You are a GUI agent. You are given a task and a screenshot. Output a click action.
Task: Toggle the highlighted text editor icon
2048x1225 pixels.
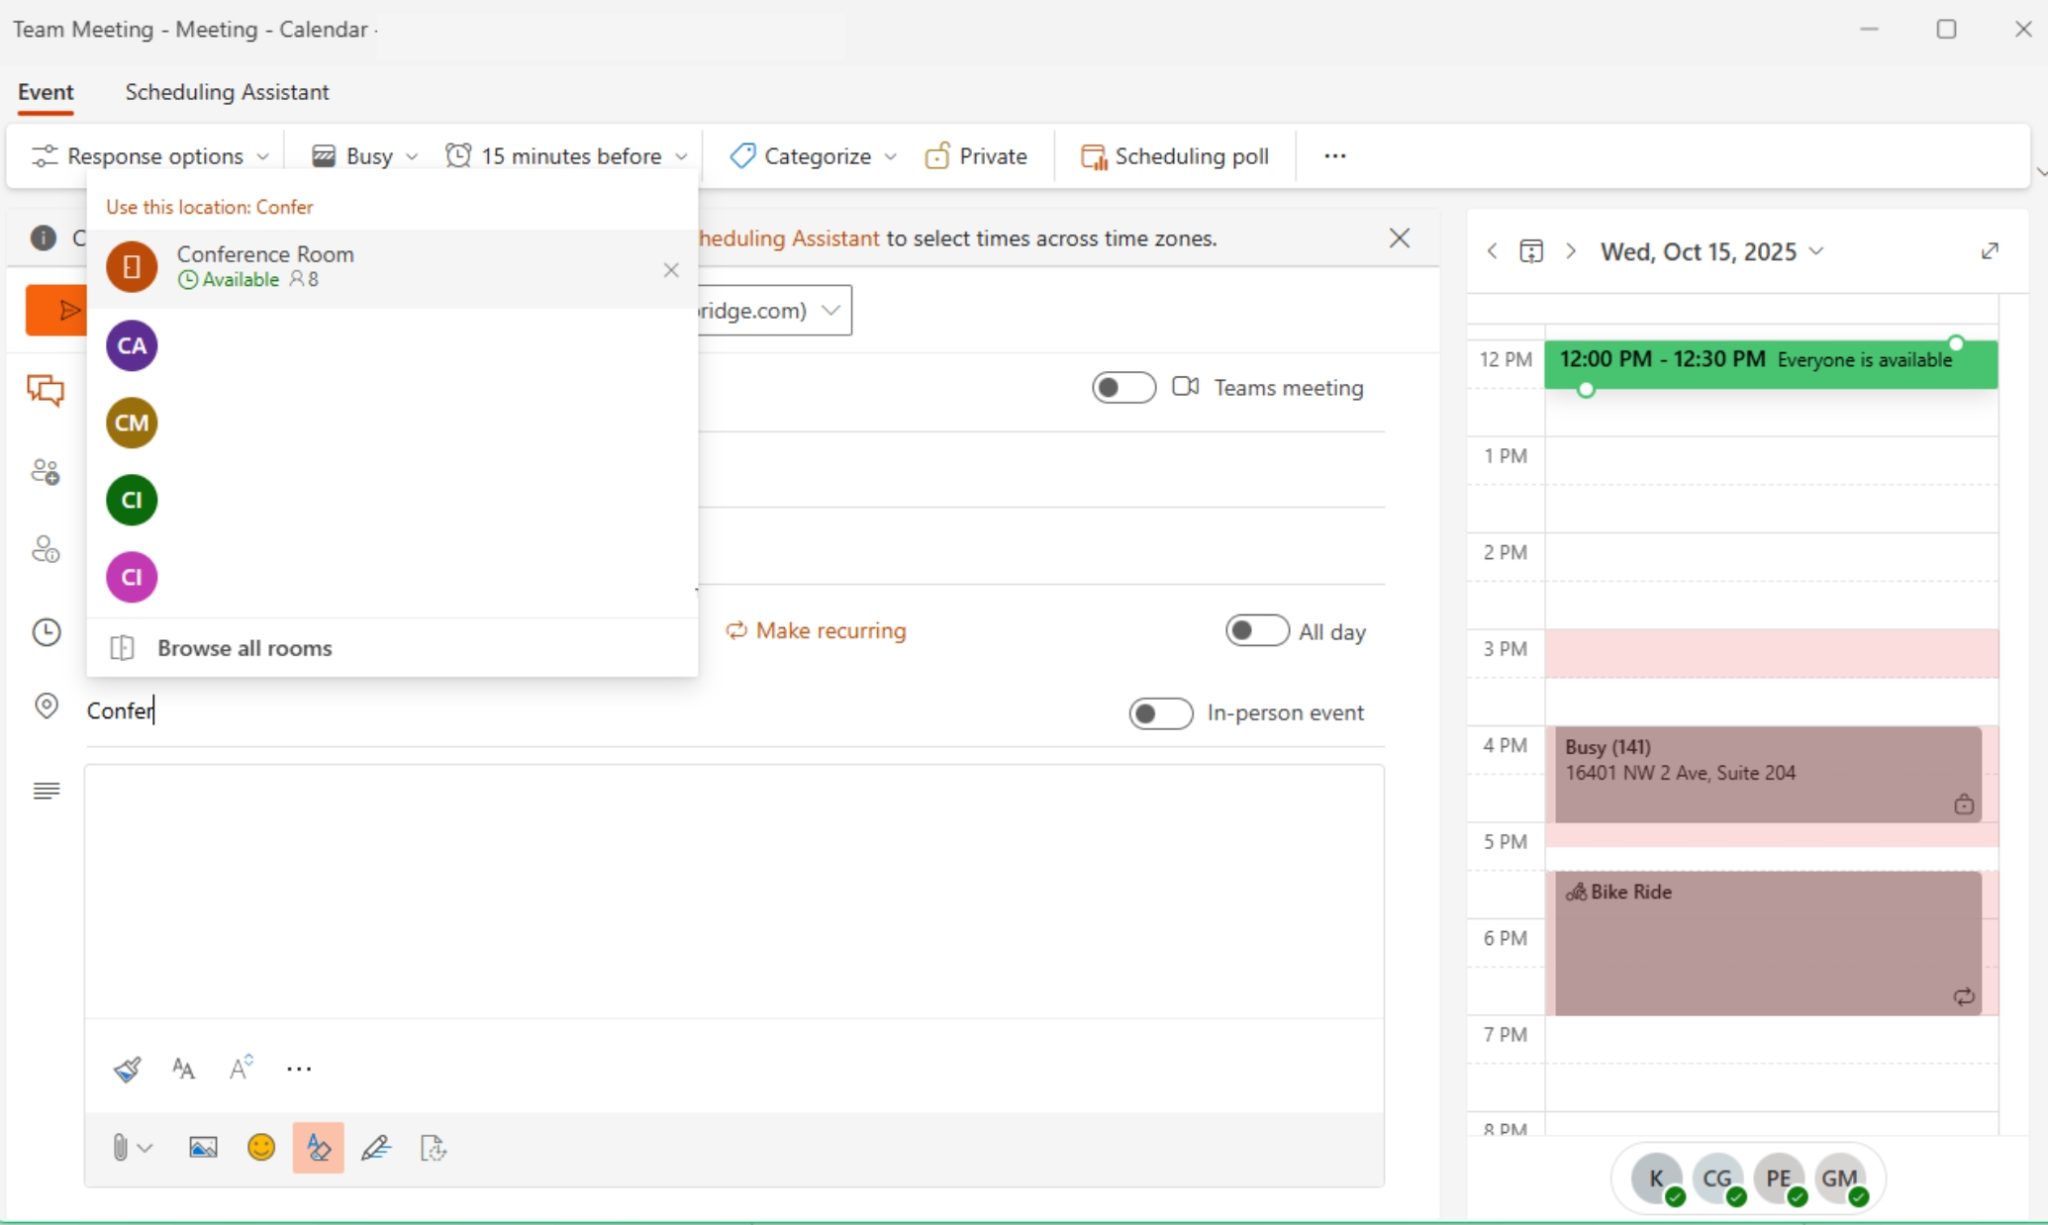click(318, 1147)
